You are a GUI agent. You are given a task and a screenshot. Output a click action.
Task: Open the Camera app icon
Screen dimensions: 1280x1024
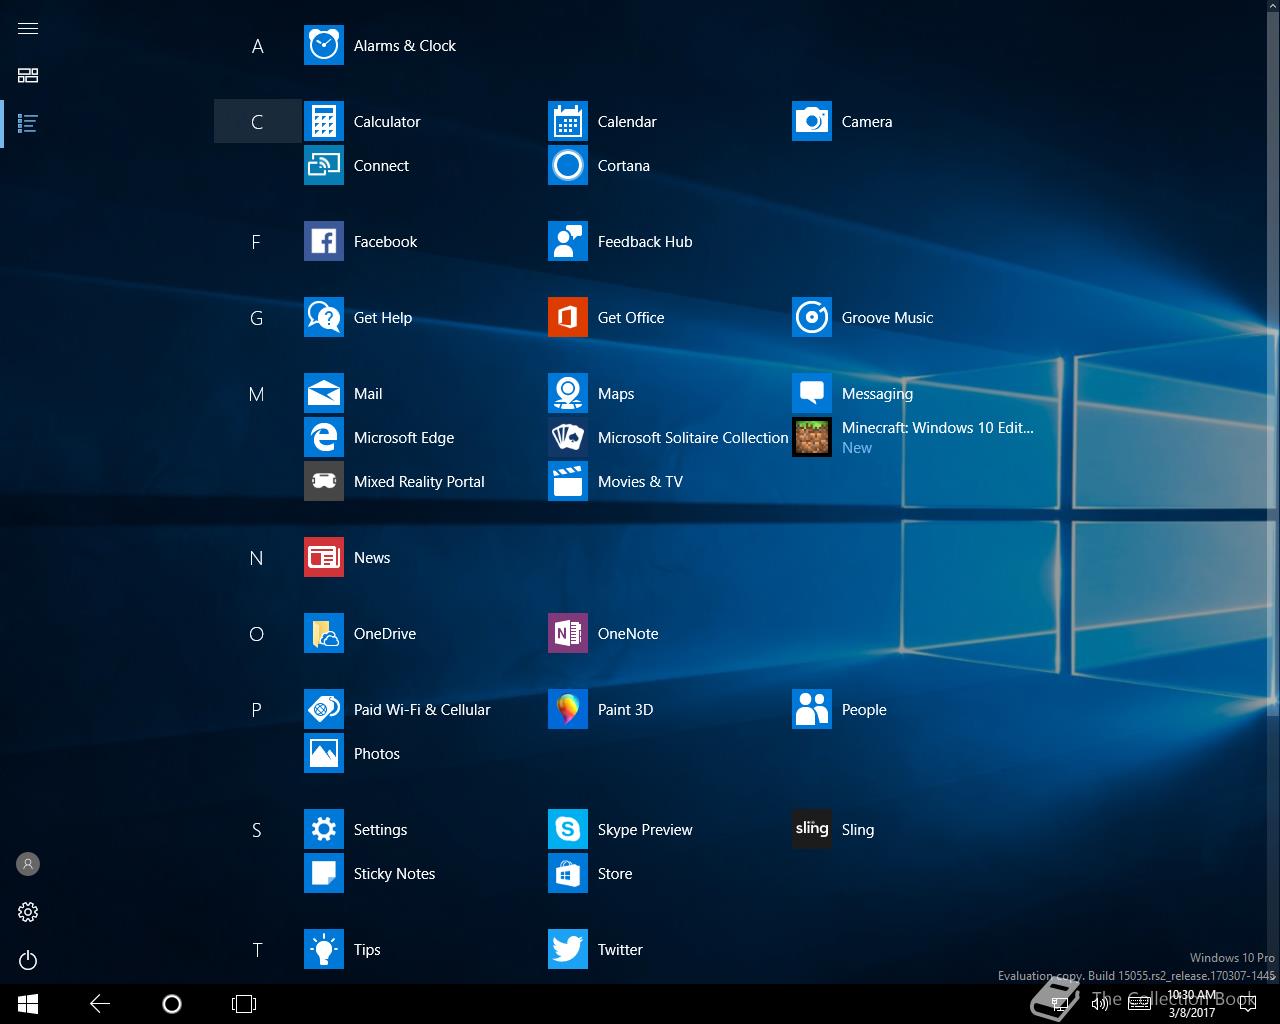812,121
